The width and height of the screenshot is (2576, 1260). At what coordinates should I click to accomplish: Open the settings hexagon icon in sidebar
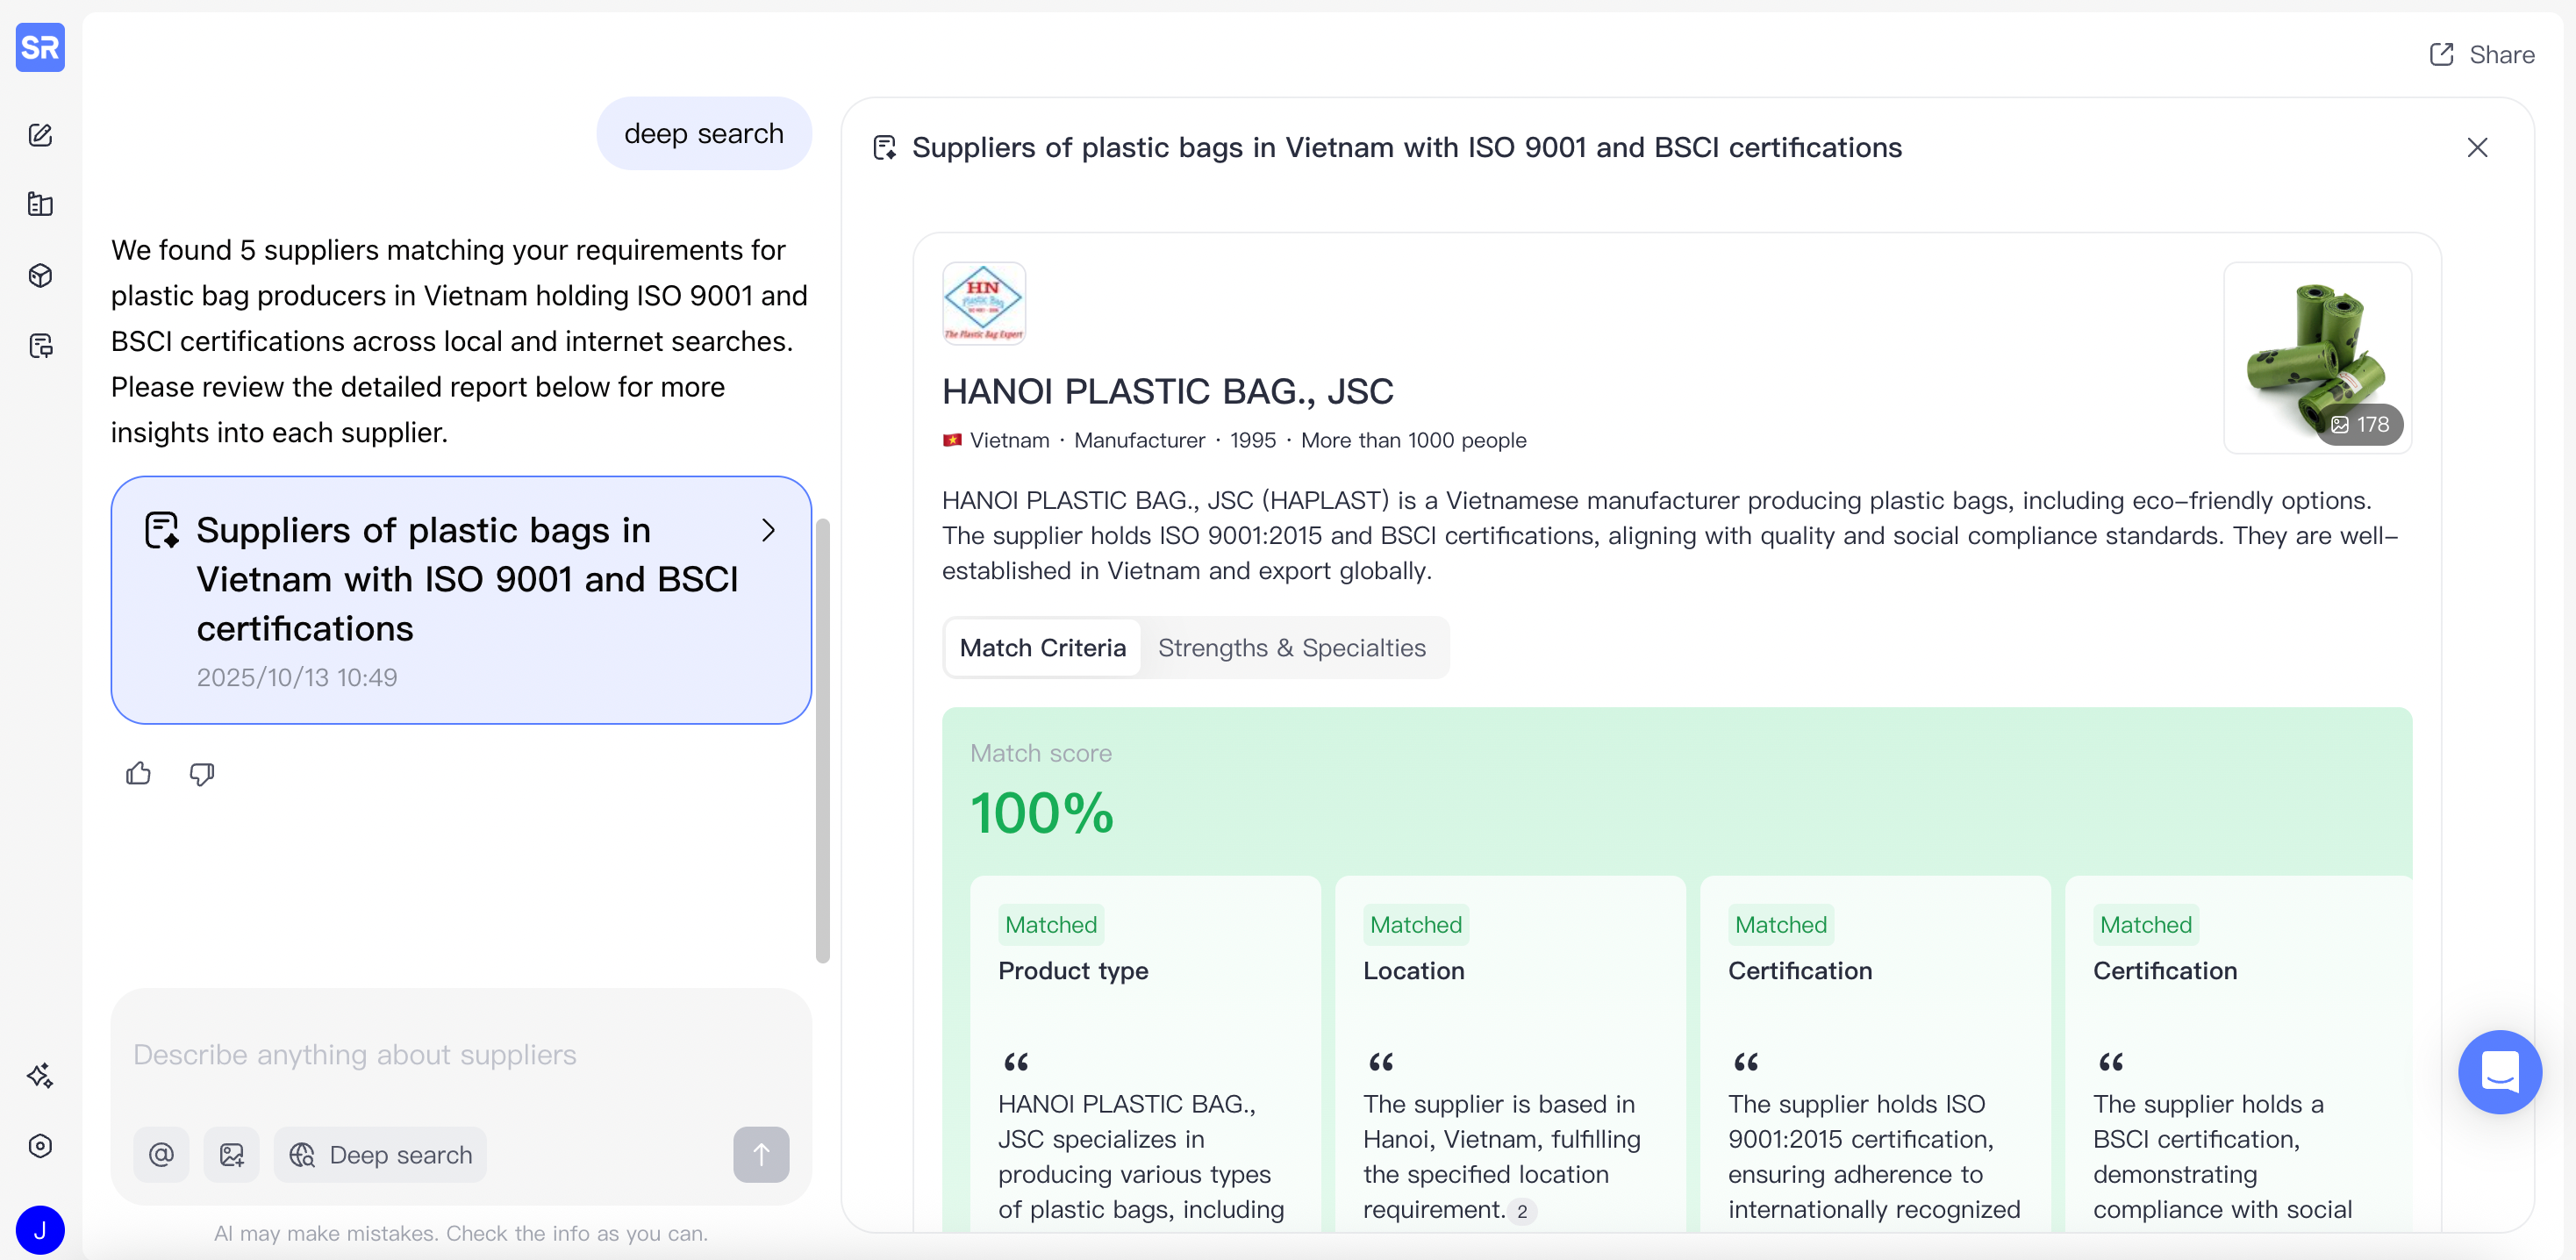click(40, 1145)
